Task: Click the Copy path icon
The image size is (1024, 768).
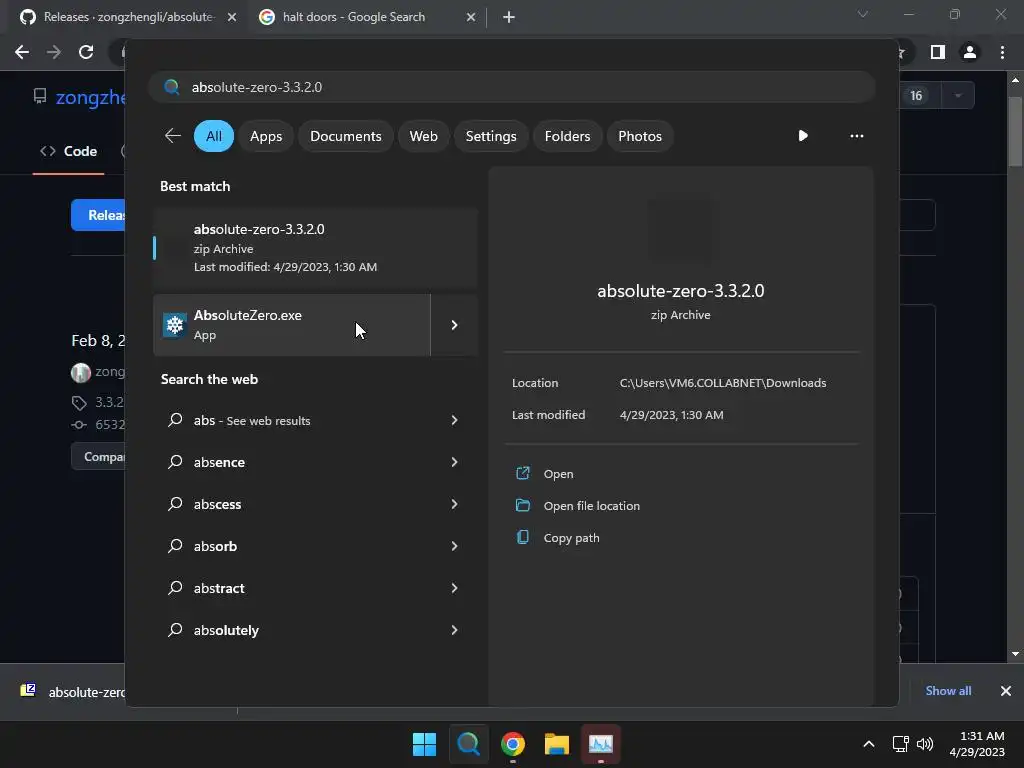Action: click(x=522, y=537)
